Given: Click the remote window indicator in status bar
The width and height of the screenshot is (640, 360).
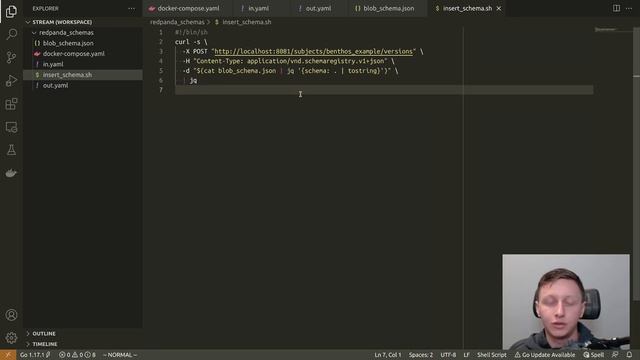Looking at the screenshot, I should tap(8, 355).
